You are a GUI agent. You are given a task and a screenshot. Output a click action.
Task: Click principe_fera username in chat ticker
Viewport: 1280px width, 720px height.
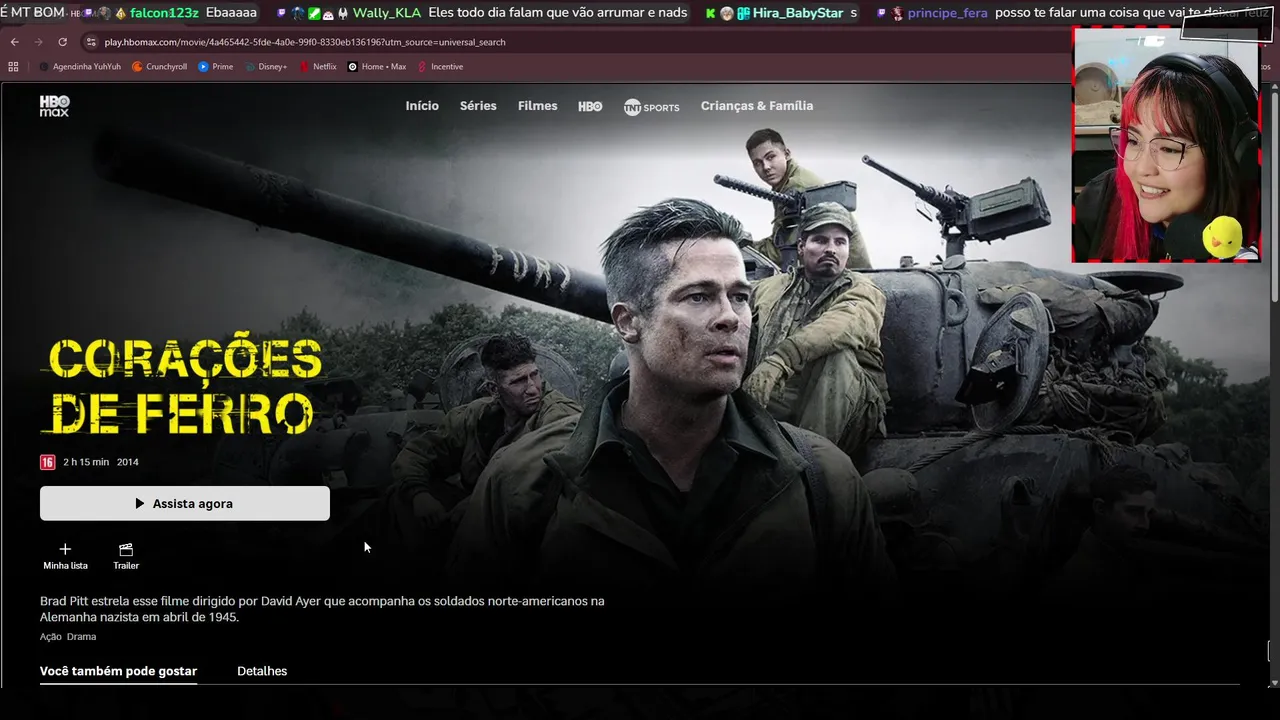coord(947,13)
